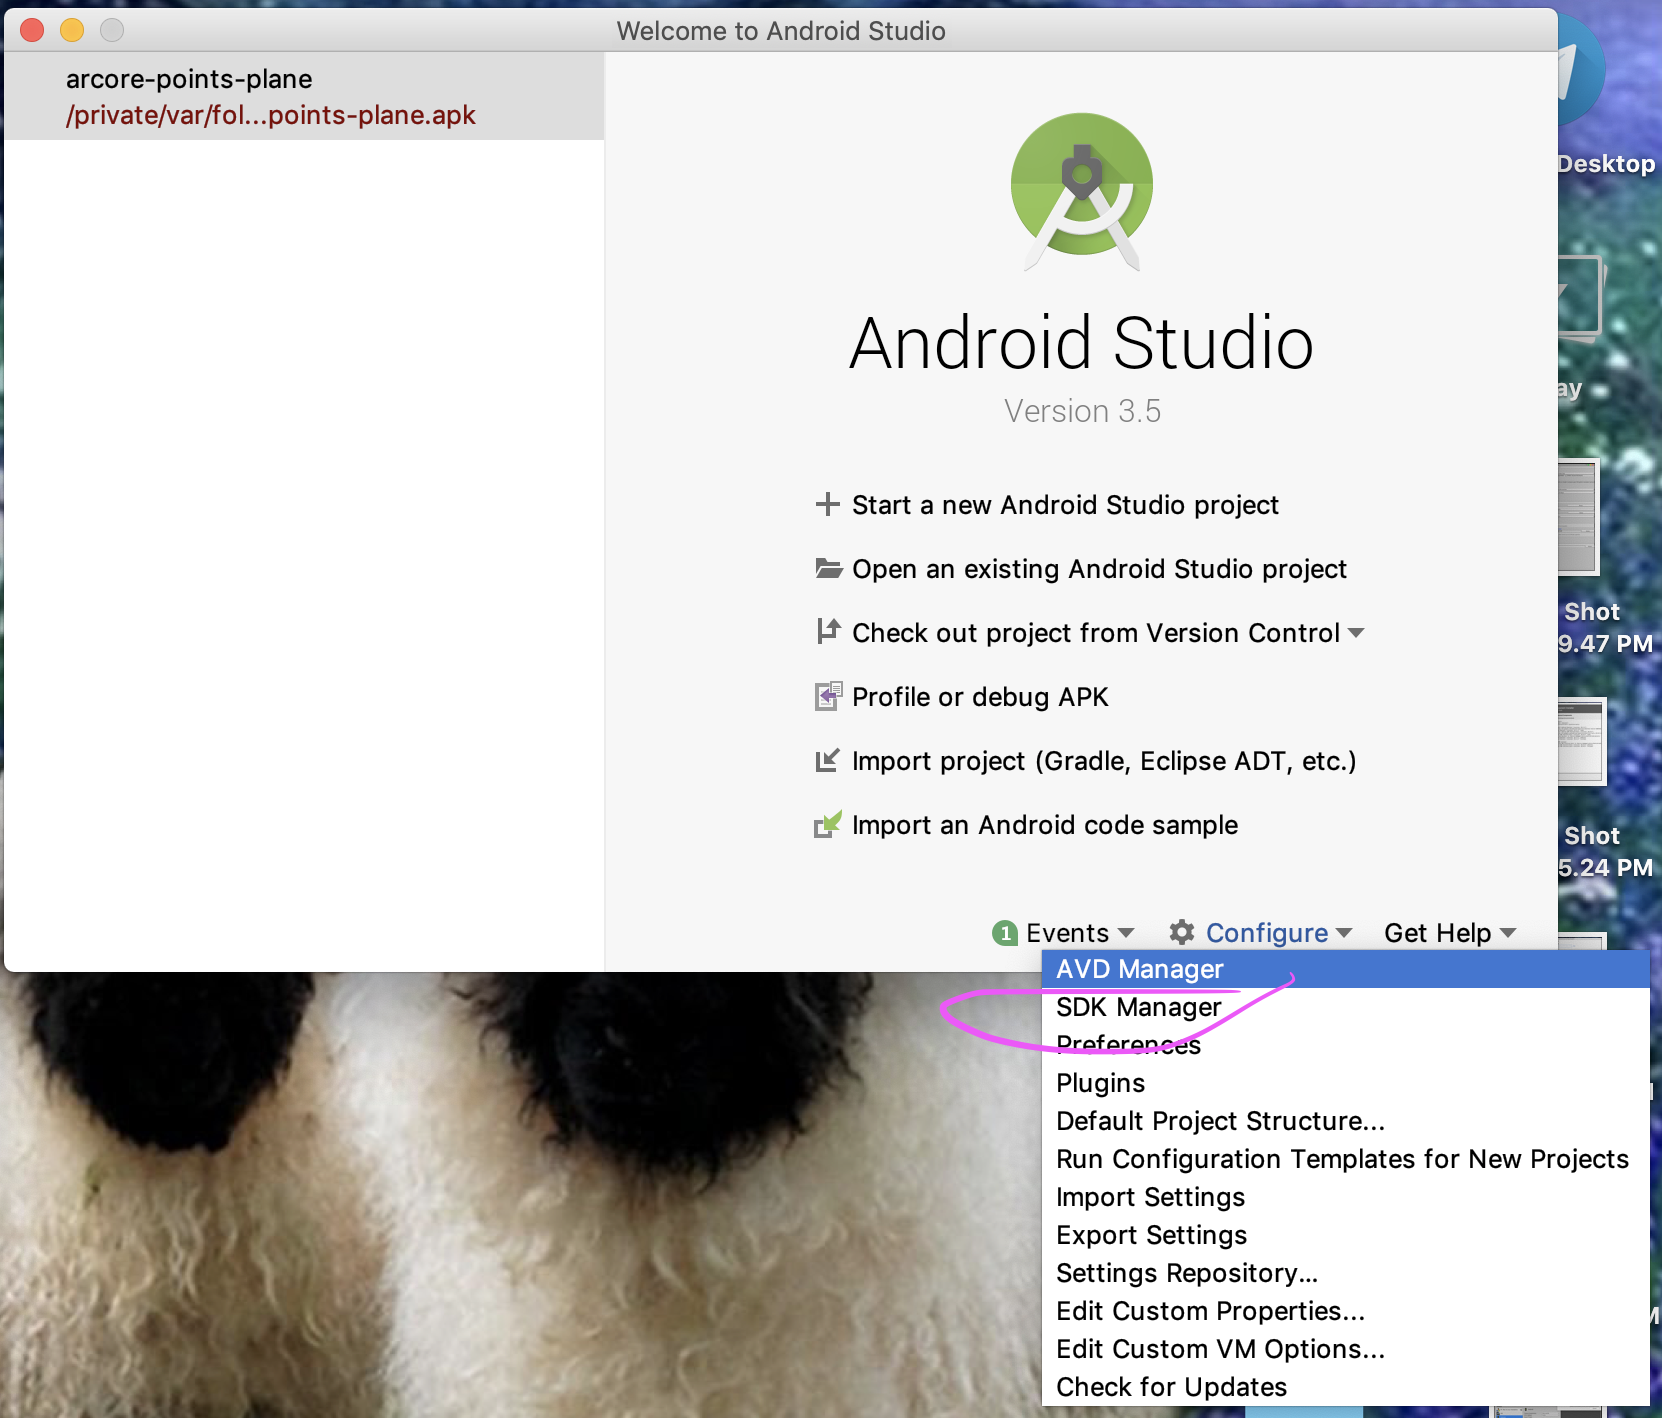This screenshot has height=1418, width=1662.
Task: Click the version control checkout icon
Action: pyautogui.click(x=828, y=631)
